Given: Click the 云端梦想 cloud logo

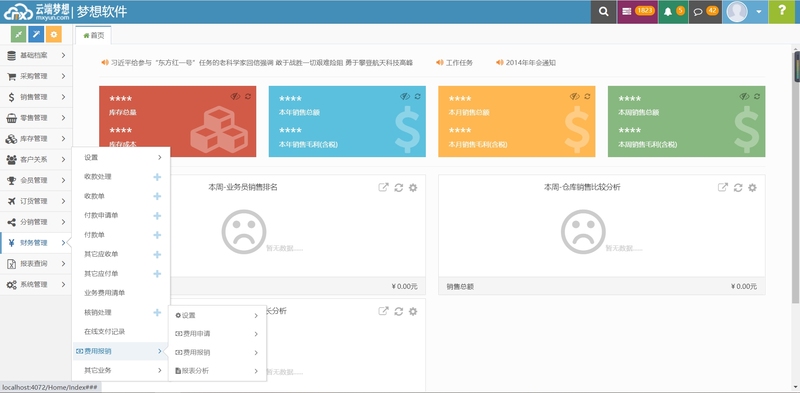Looking at the screenshot, I should pyautogui.click(x=37, y=12).
